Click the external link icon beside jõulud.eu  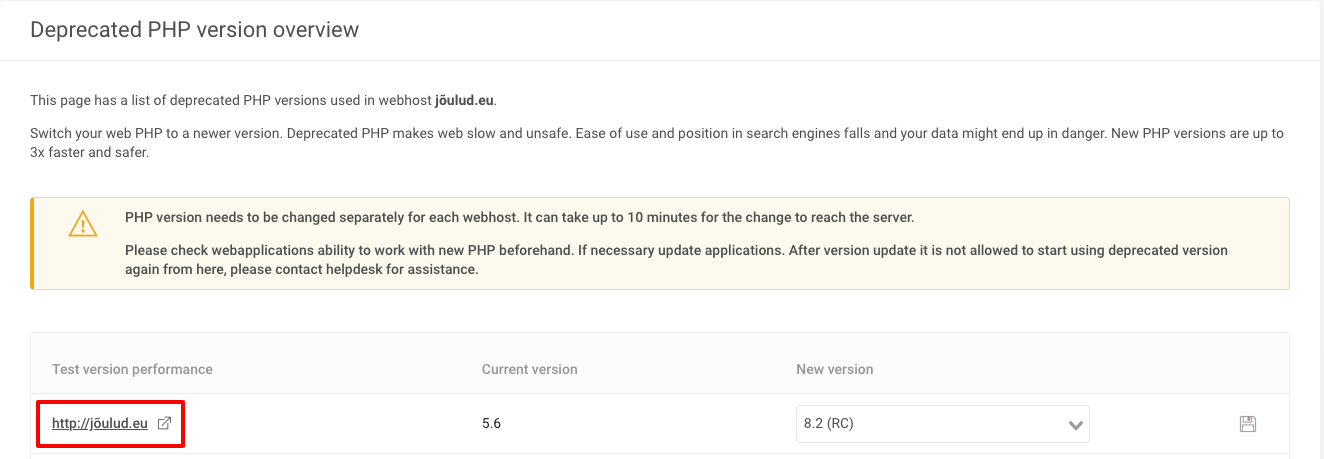(x=165, y=423)
